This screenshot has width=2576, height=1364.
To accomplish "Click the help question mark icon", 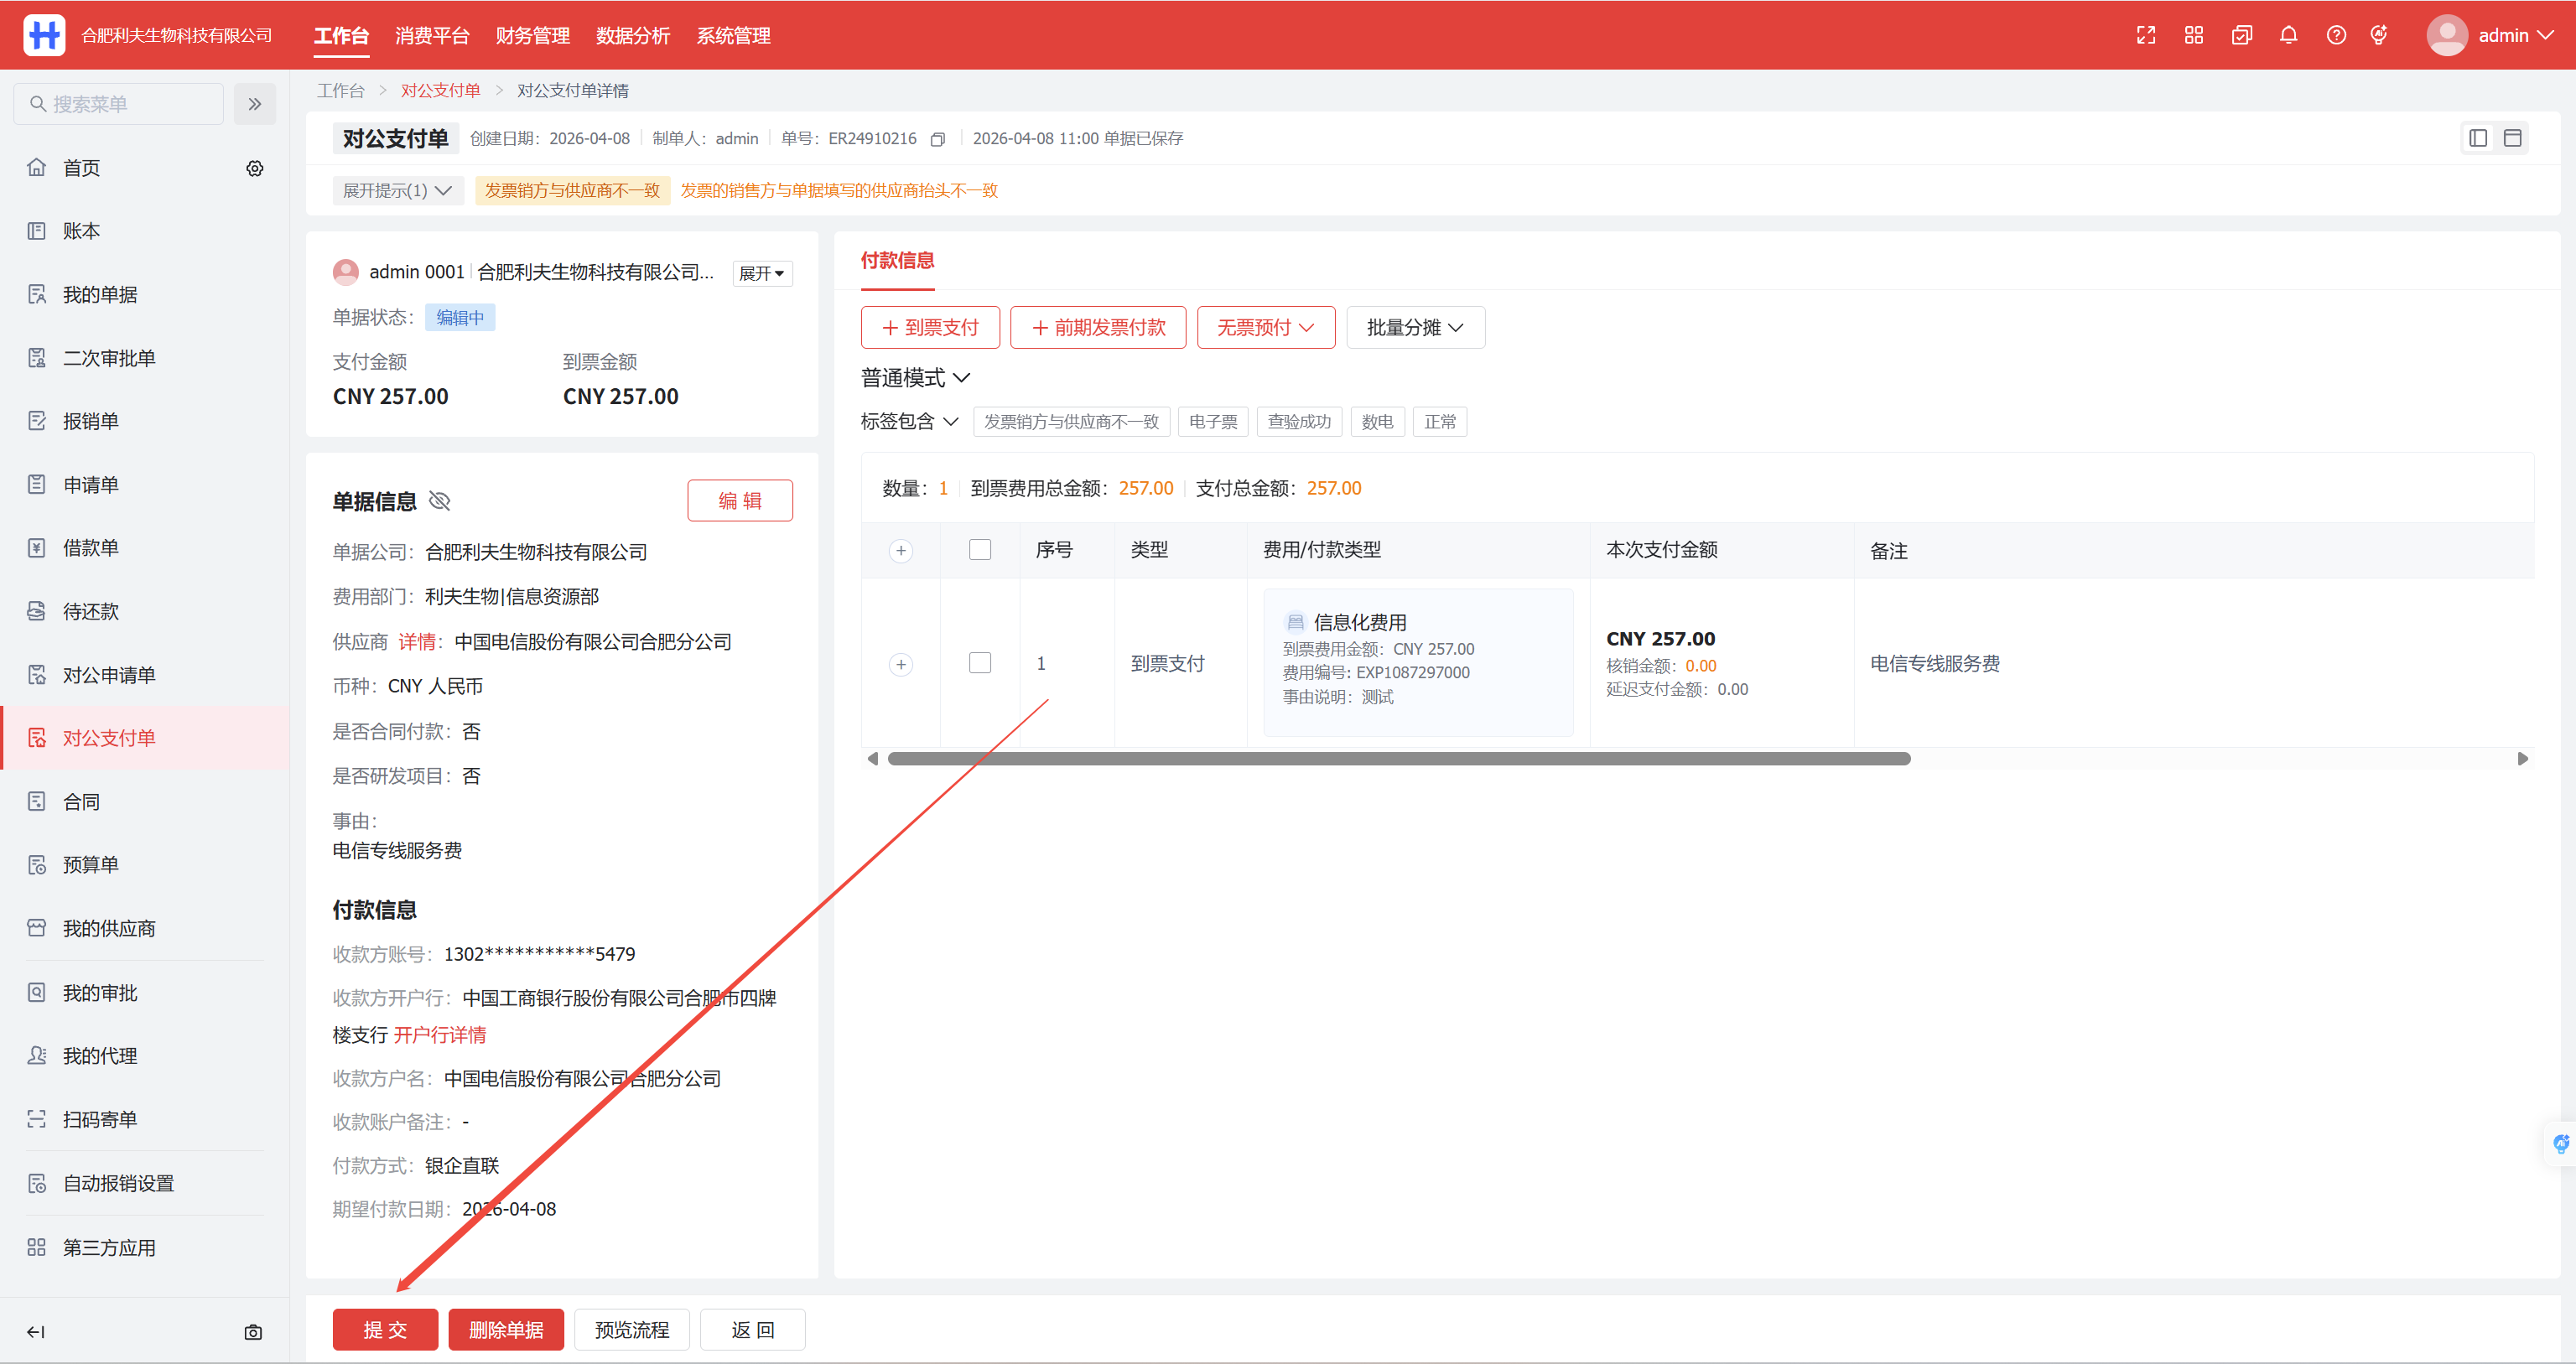I will tap(2336, 36).
